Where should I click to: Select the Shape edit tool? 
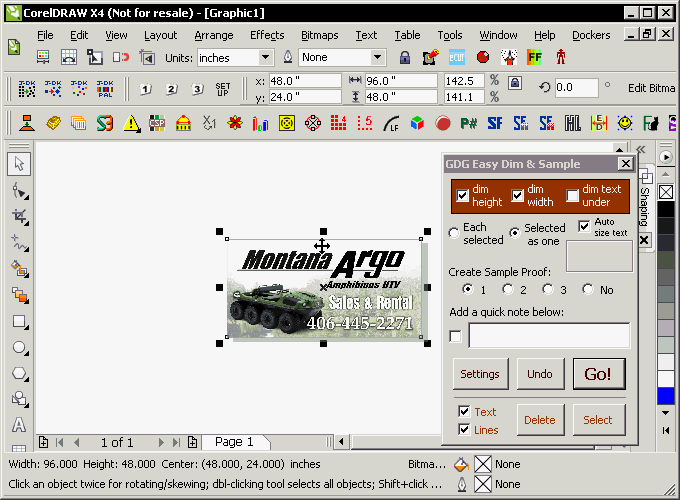[20, 190]
